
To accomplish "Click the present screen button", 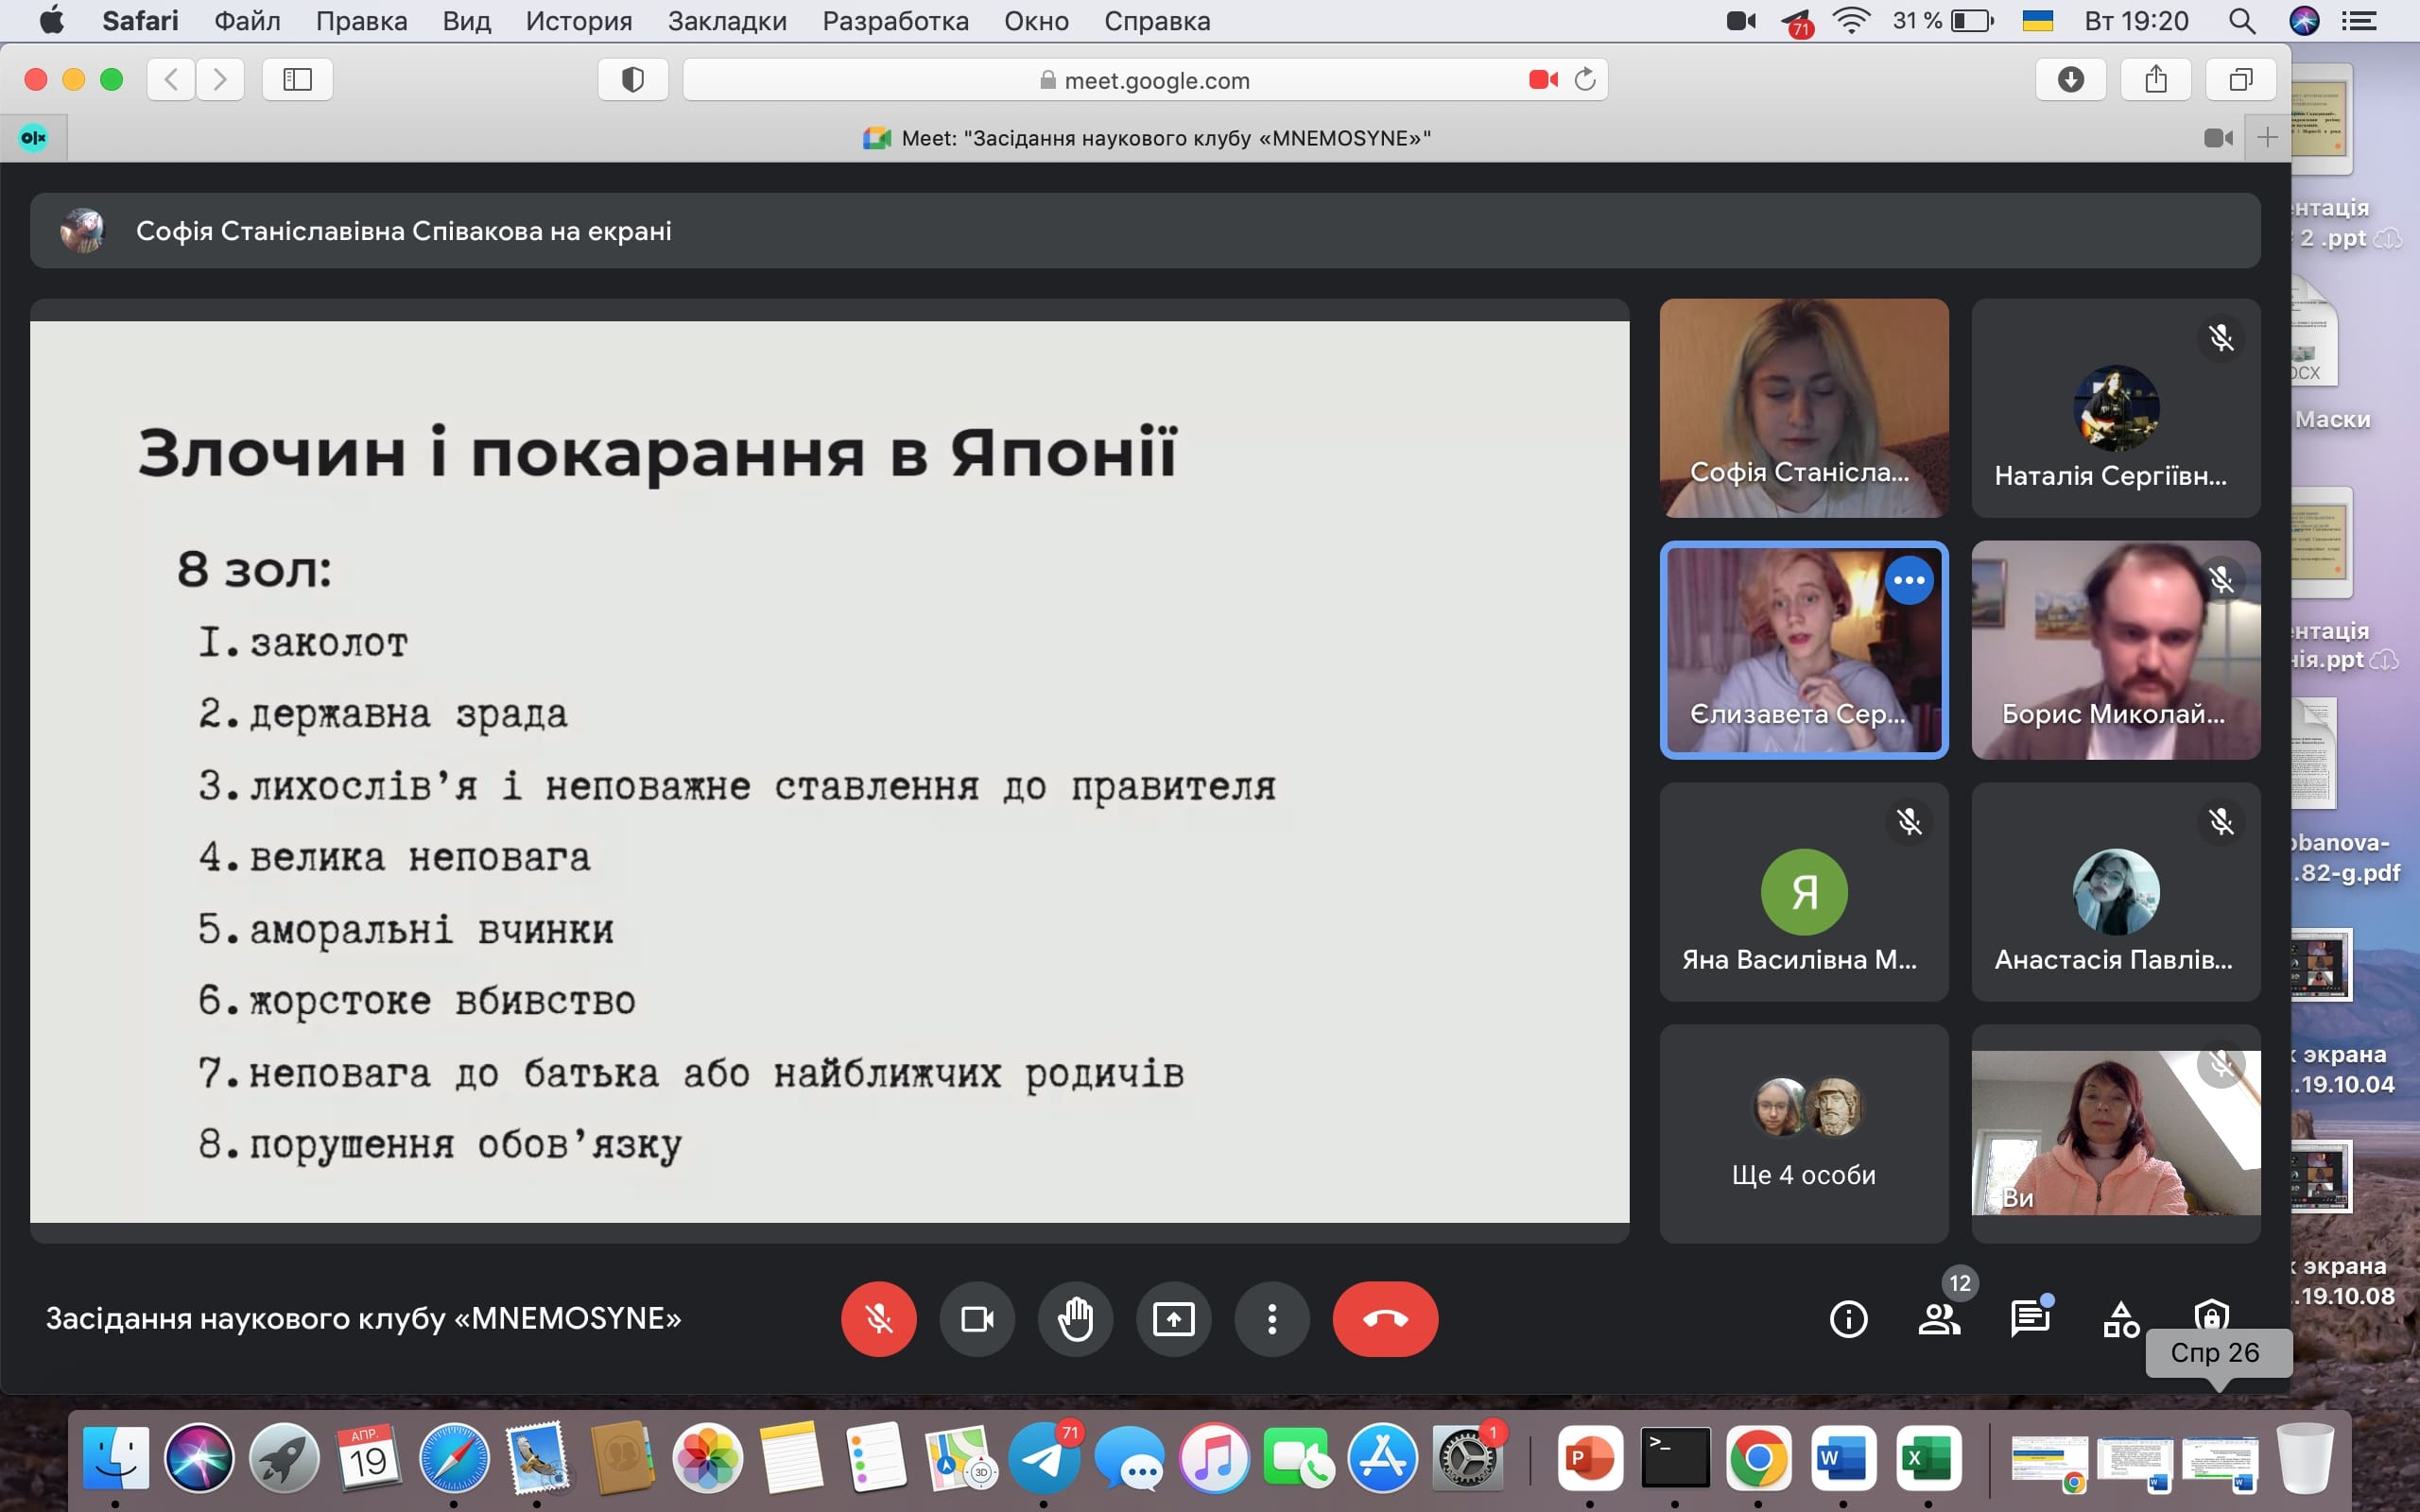I will pyautogui.click(x=1173, y=1319).
